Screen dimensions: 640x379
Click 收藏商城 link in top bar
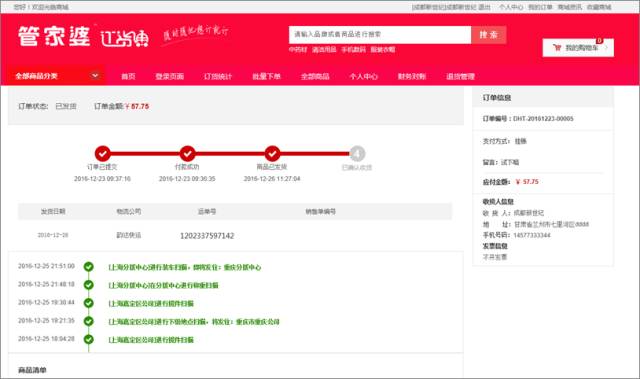[599, 7]
